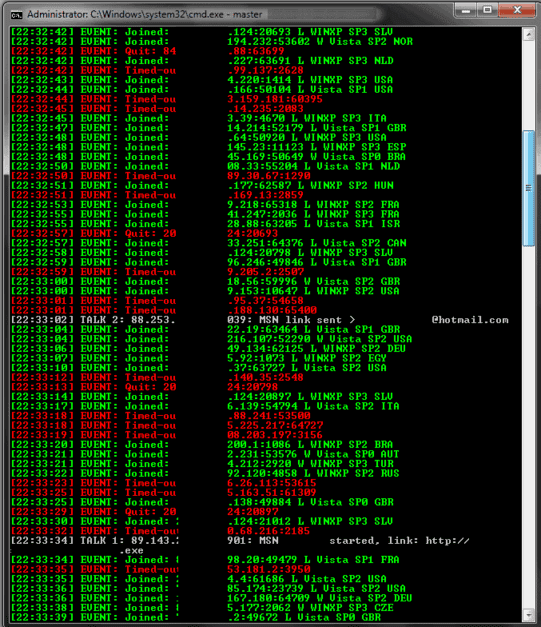The image size is (541, 627).
Task: Select the text "9.153:10647 L WINXP SP2 USA"
Action: [313, 291]
